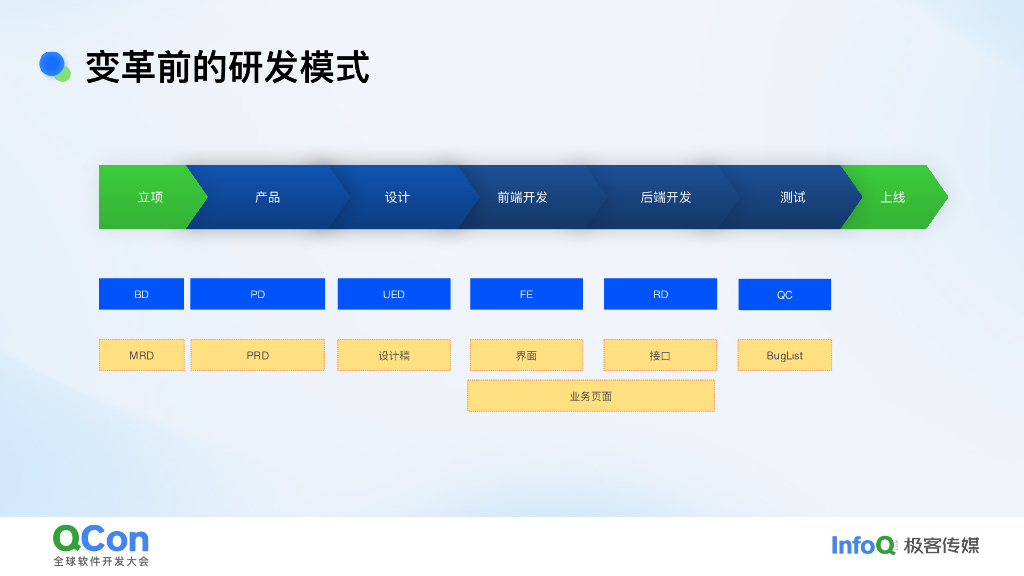Select the 前端开发 stage arrow
1024x576 pixels.
pos(523,197)
